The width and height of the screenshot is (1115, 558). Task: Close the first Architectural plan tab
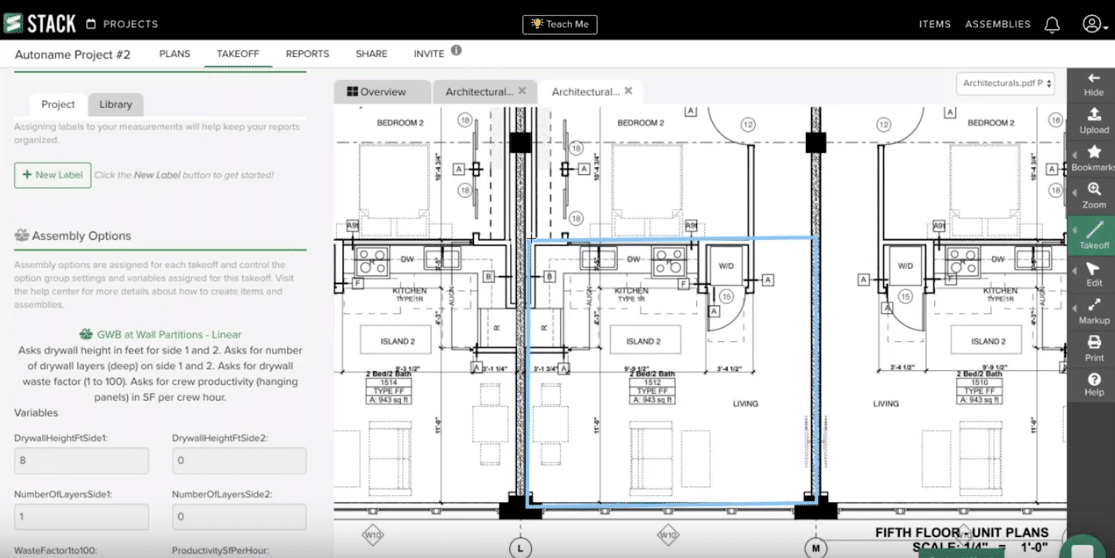(522, 91)
